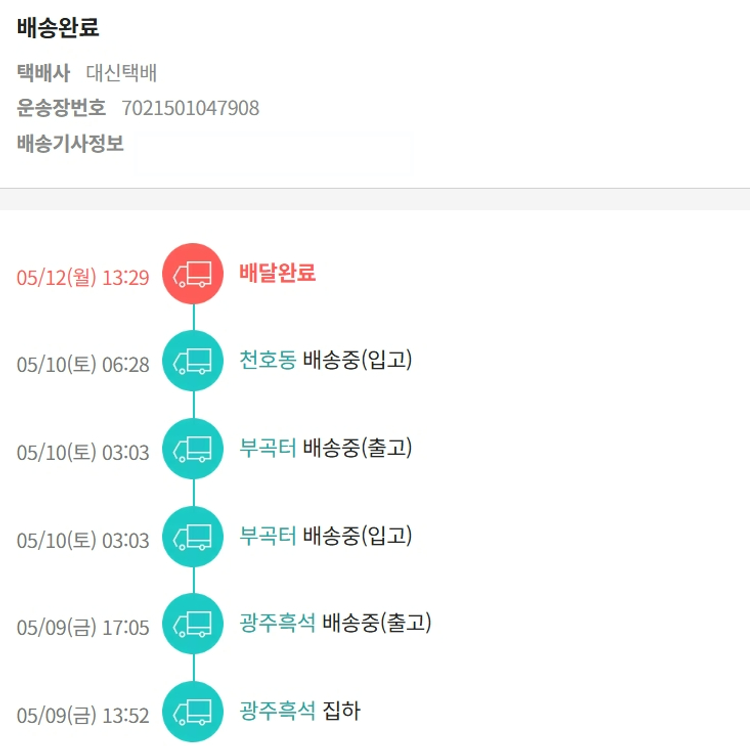Image resolution: width=750 pixels, height=746 pixels.
Task: Click the tracking number 7021501047908
Action: [x=190, y=108]
